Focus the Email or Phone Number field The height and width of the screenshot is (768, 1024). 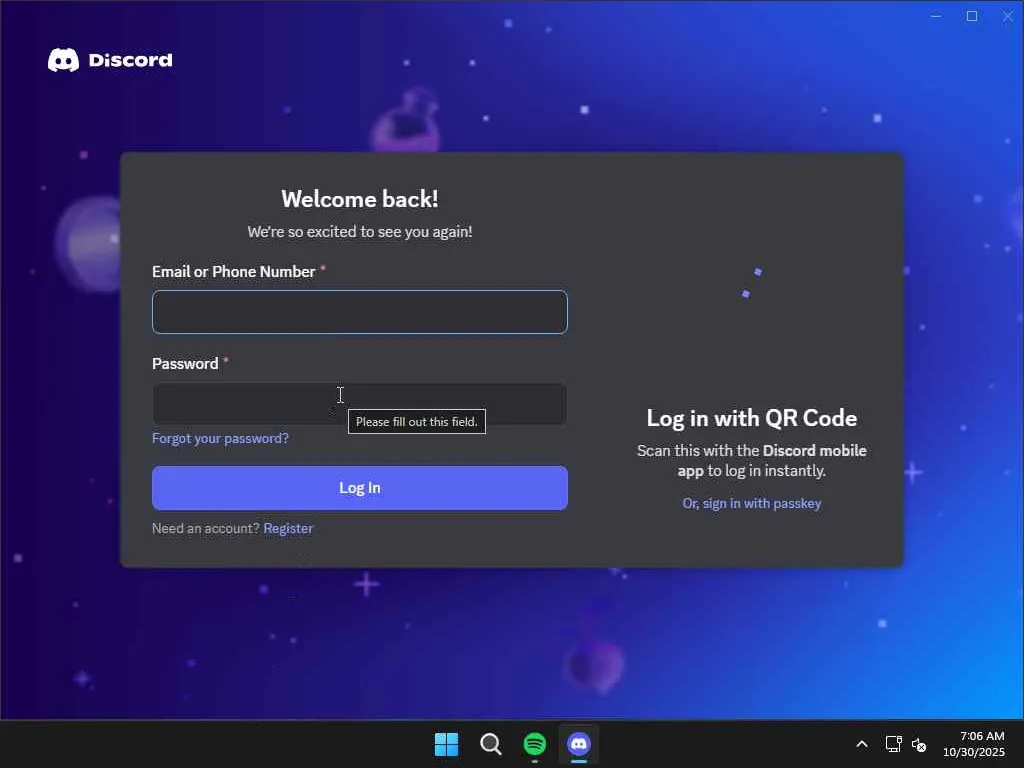[x=360, y=312]
